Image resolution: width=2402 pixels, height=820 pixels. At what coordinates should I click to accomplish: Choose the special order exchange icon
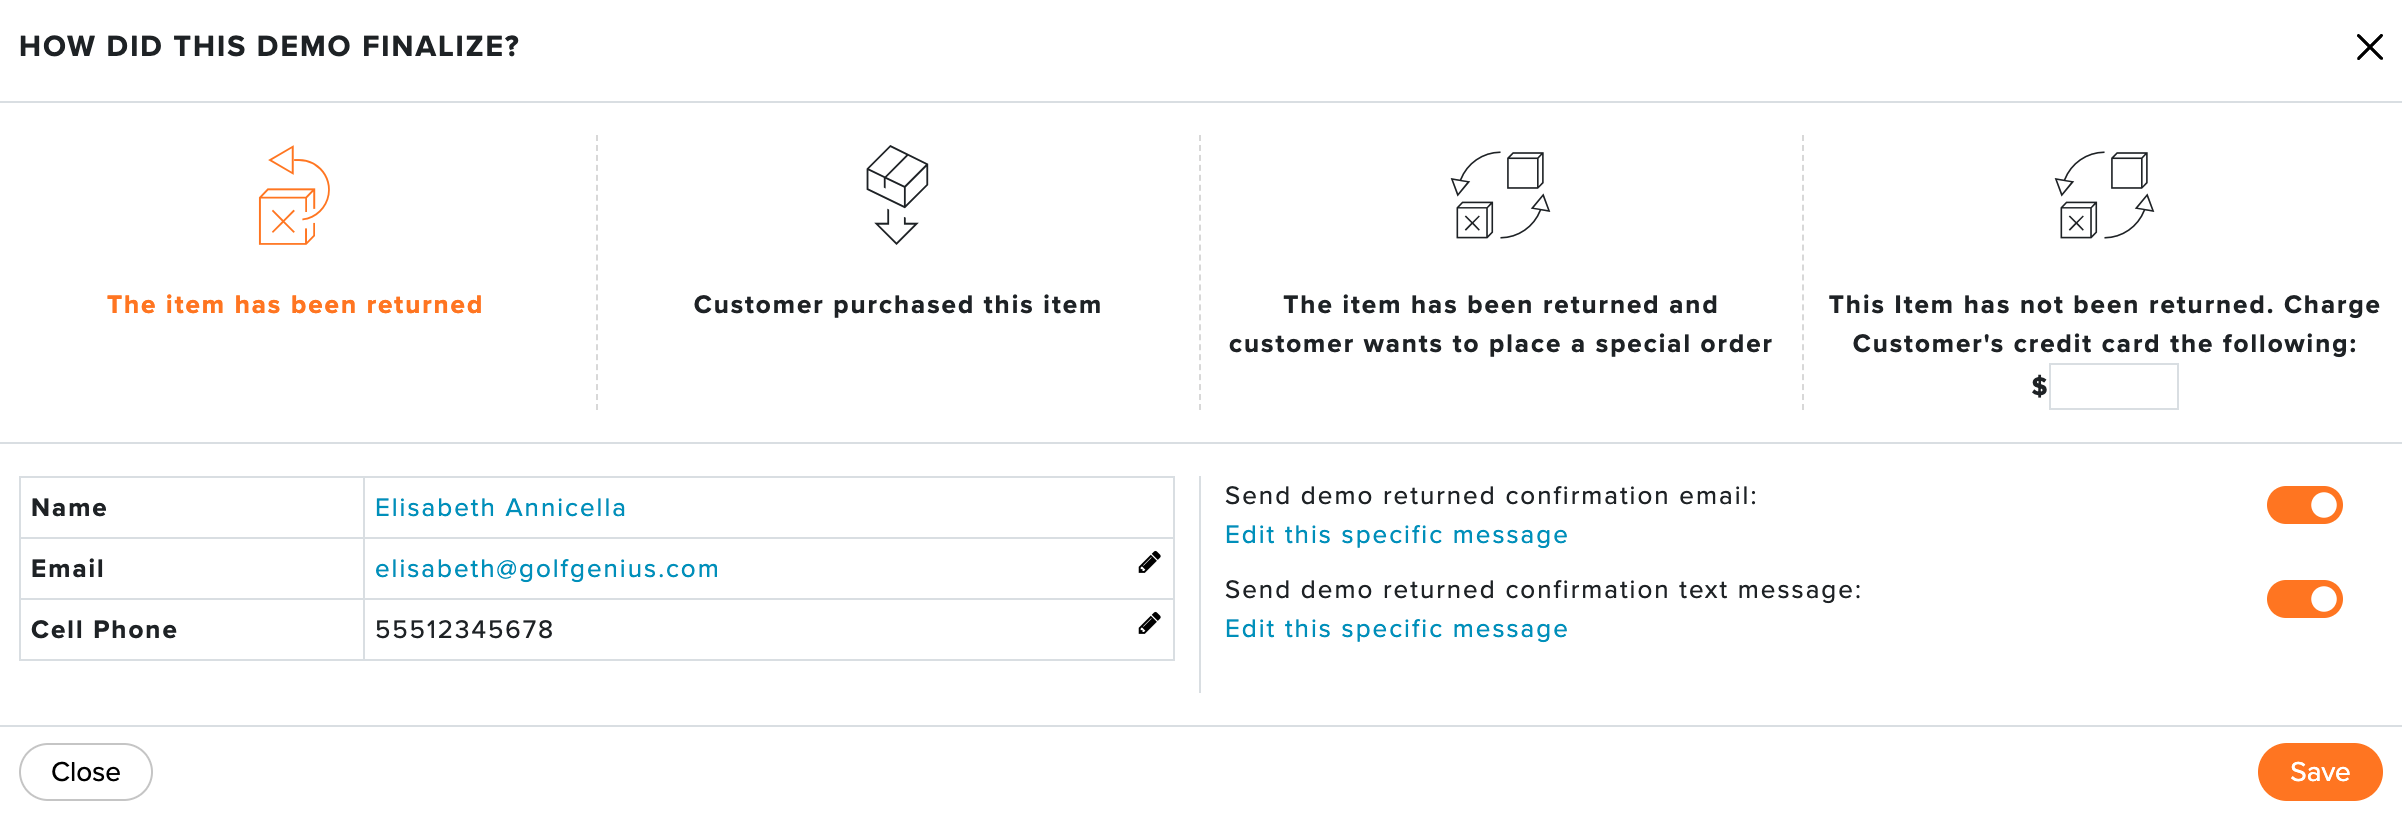pyautogui.click(x=1500, y=195)
